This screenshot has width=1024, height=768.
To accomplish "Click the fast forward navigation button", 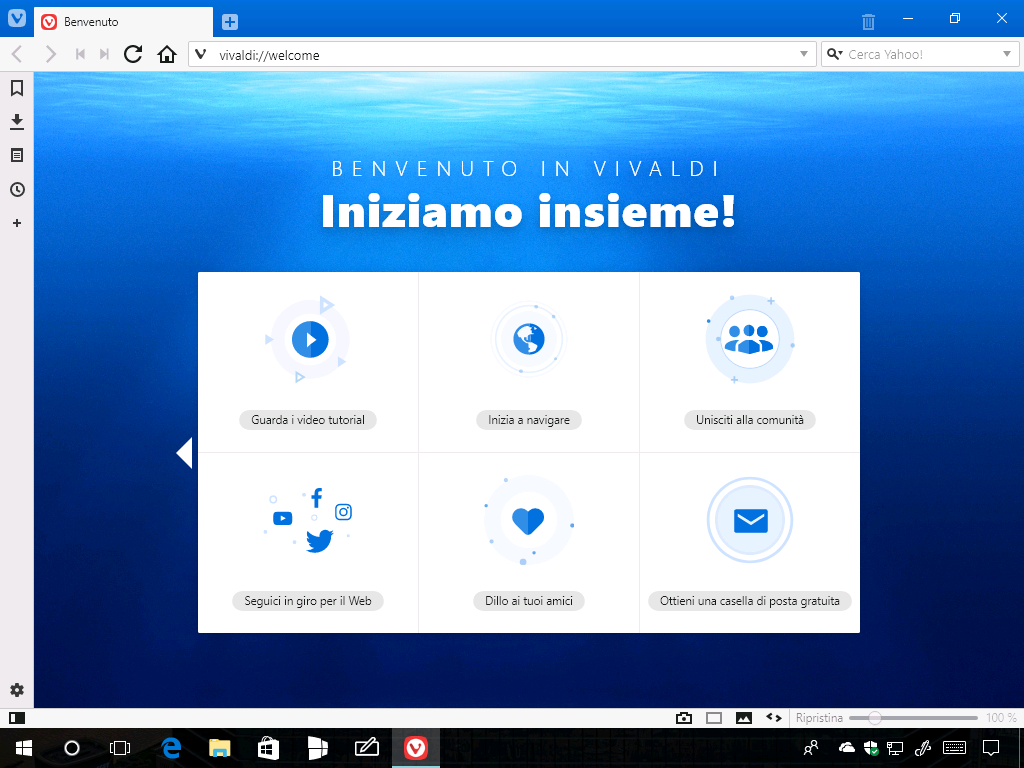I will [104, 54].
